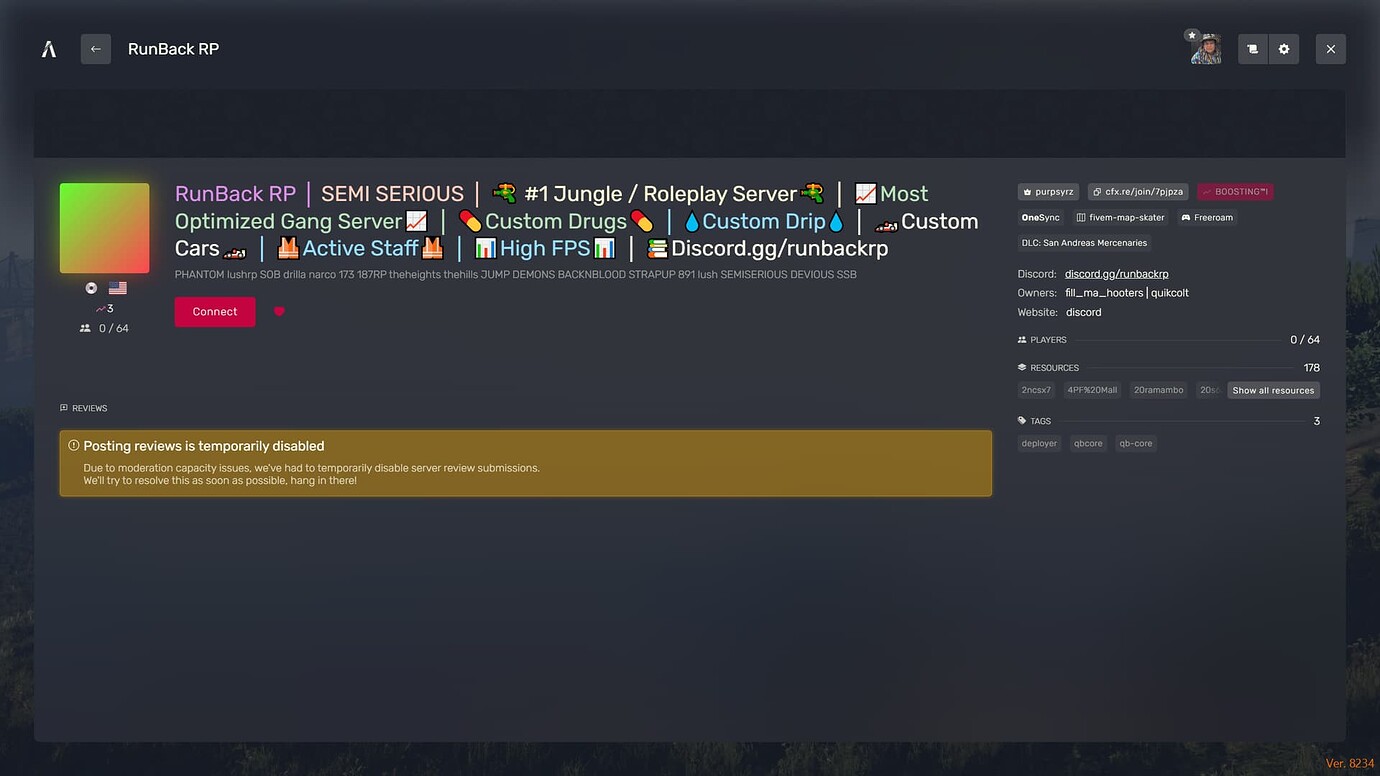Viewport: 1380px width, 776px height.
Task: Click the FiveM logo in the top left
Action: [49, 48]
